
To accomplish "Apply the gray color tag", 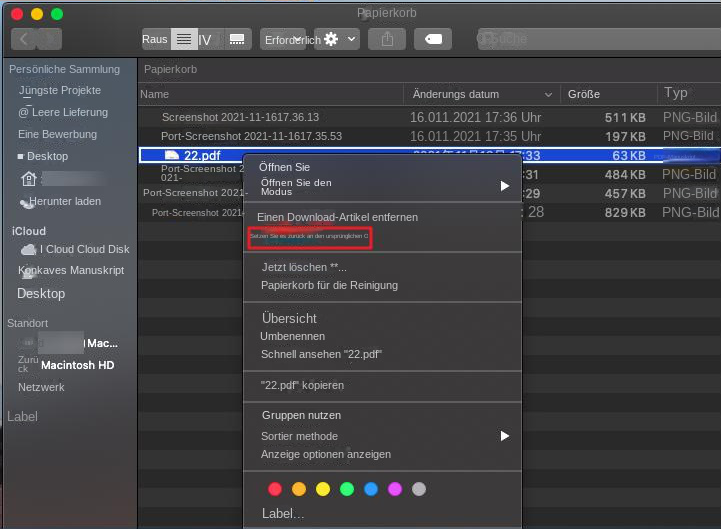I will tap(418, 489).
